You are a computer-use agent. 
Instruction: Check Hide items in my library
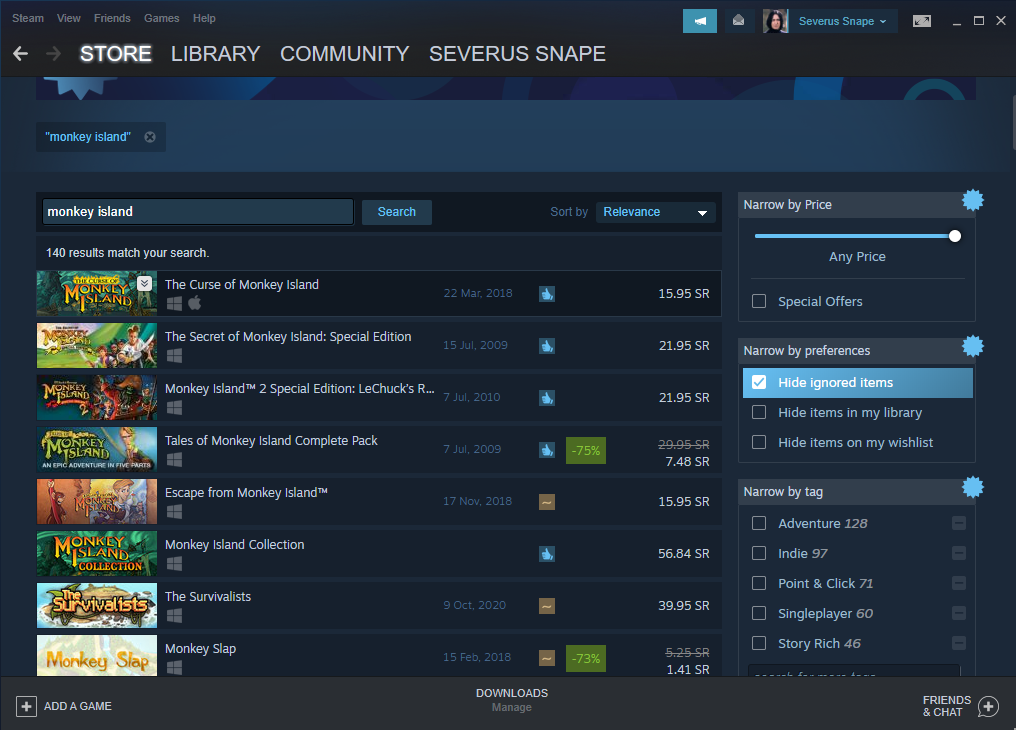point(759,412)
